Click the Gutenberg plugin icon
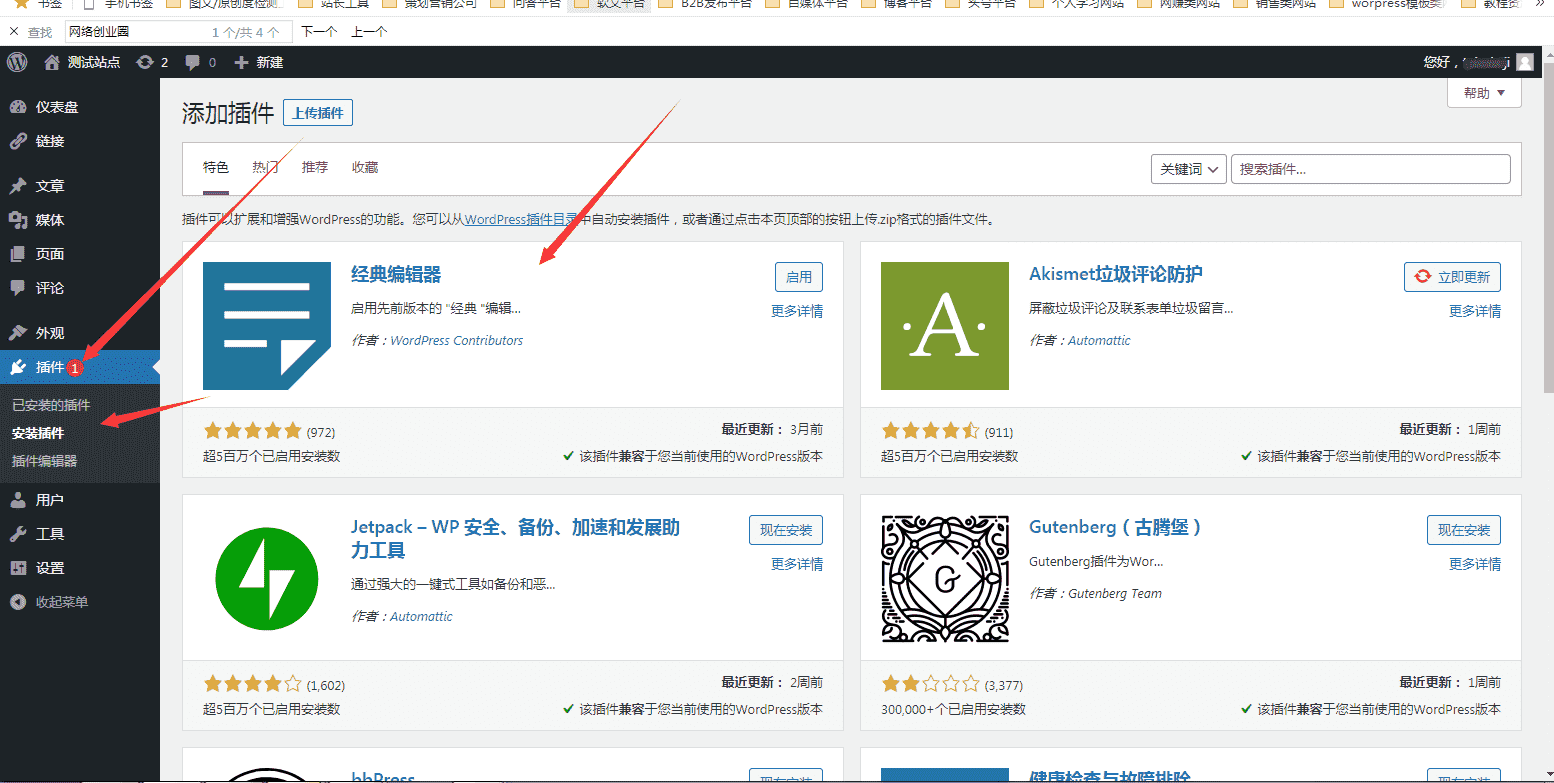This screenshot has width=1554, height=783. pos(945,579)
